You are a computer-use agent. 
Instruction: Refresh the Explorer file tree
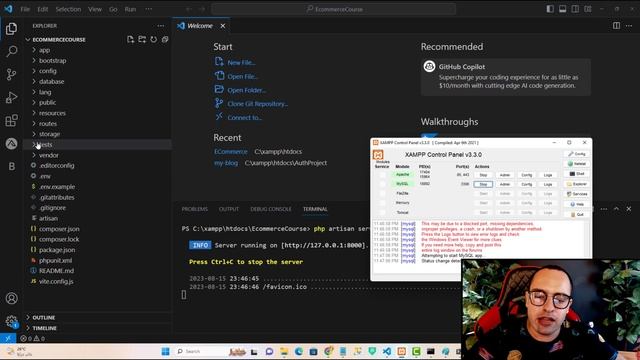pos(153,40)
